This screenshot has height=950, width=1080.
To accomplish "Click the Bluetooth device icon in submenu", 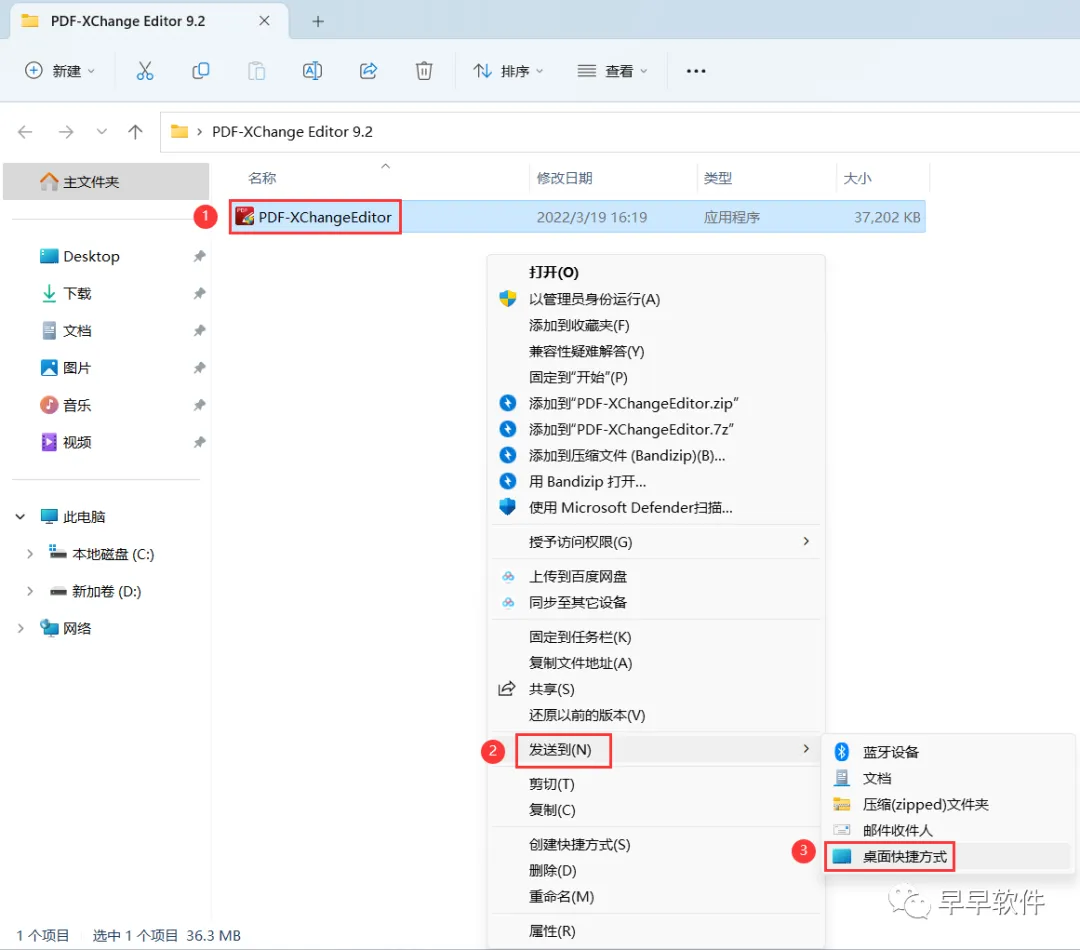I will pyautogui.click(x=841, y=752).
